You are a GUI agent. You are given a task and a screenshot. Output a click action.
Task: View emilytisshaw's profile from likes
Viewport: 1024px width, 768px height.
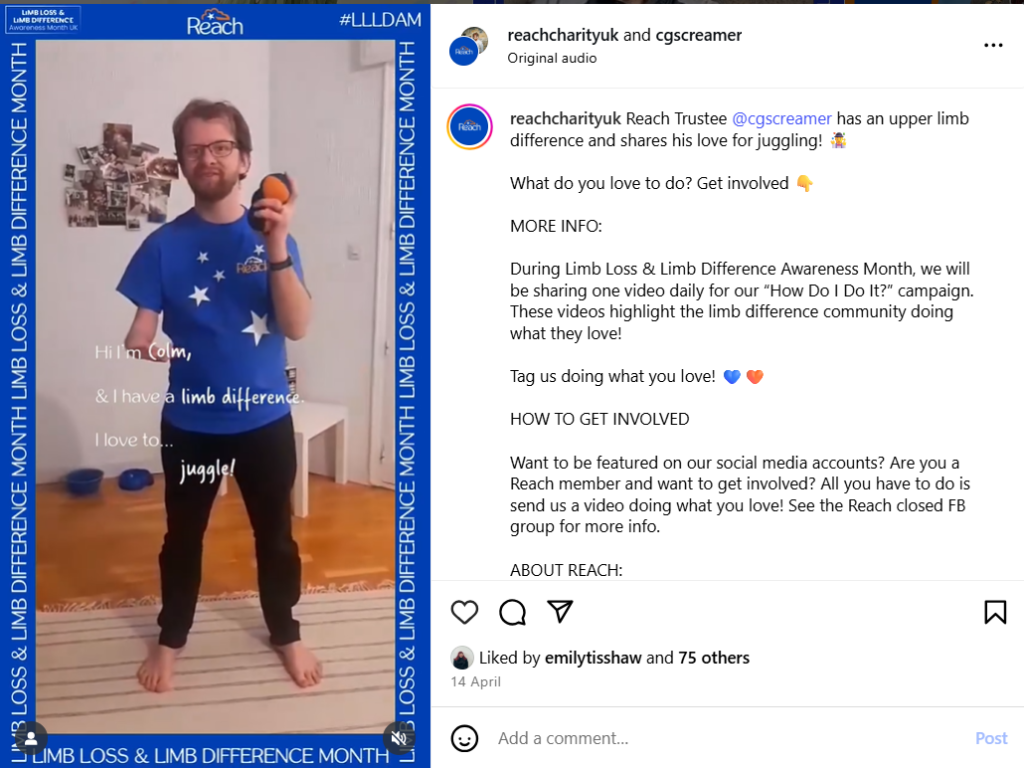pyautogui.click(x=593, y=658)
